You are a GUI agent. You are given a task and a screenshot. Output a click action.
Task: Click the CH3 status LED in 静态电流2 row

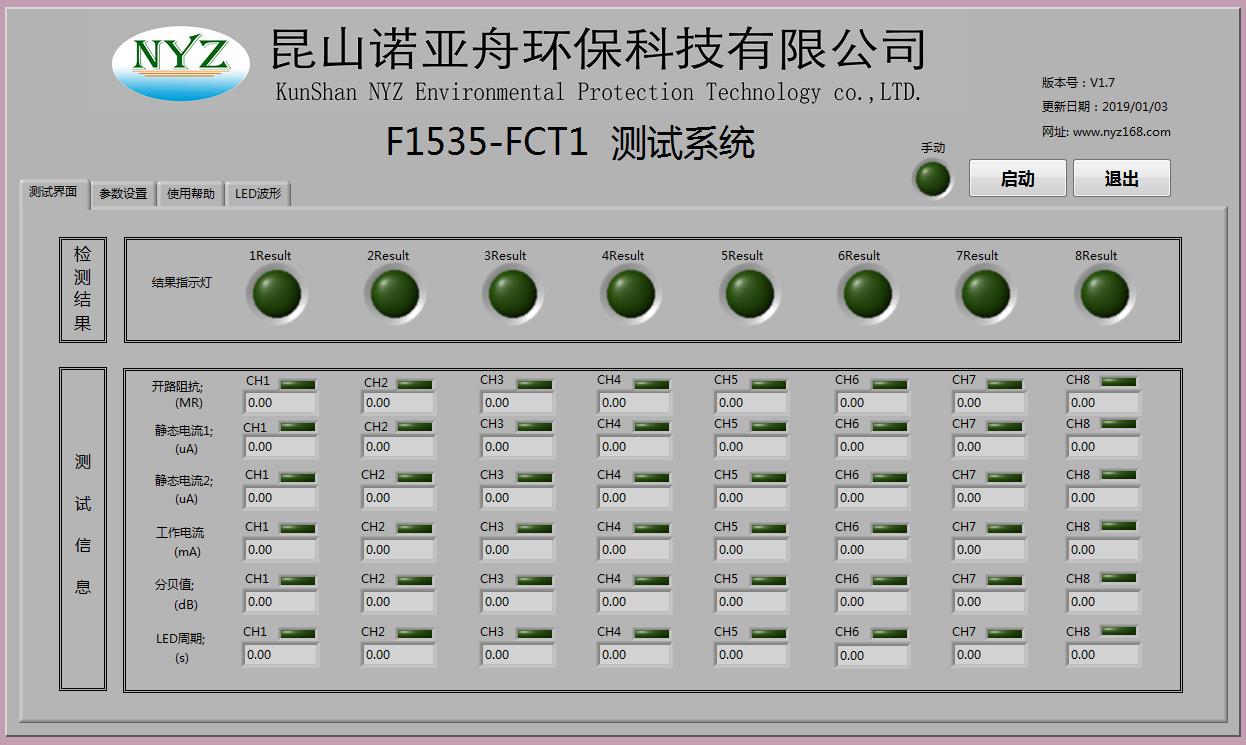pyautogui.click(x=534, y=478)
